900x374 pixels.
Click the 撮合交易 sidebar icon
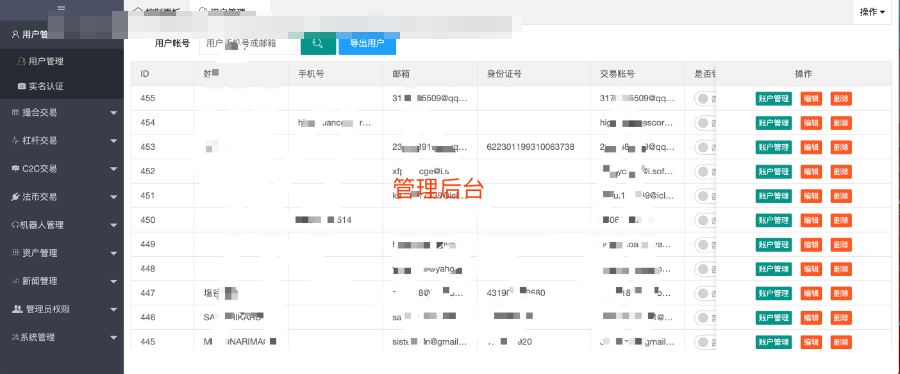(15, 113)
